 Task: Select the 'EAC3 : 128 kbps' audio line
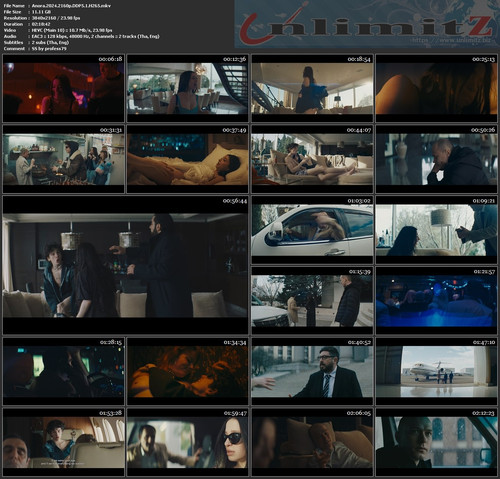click(96, 36)
